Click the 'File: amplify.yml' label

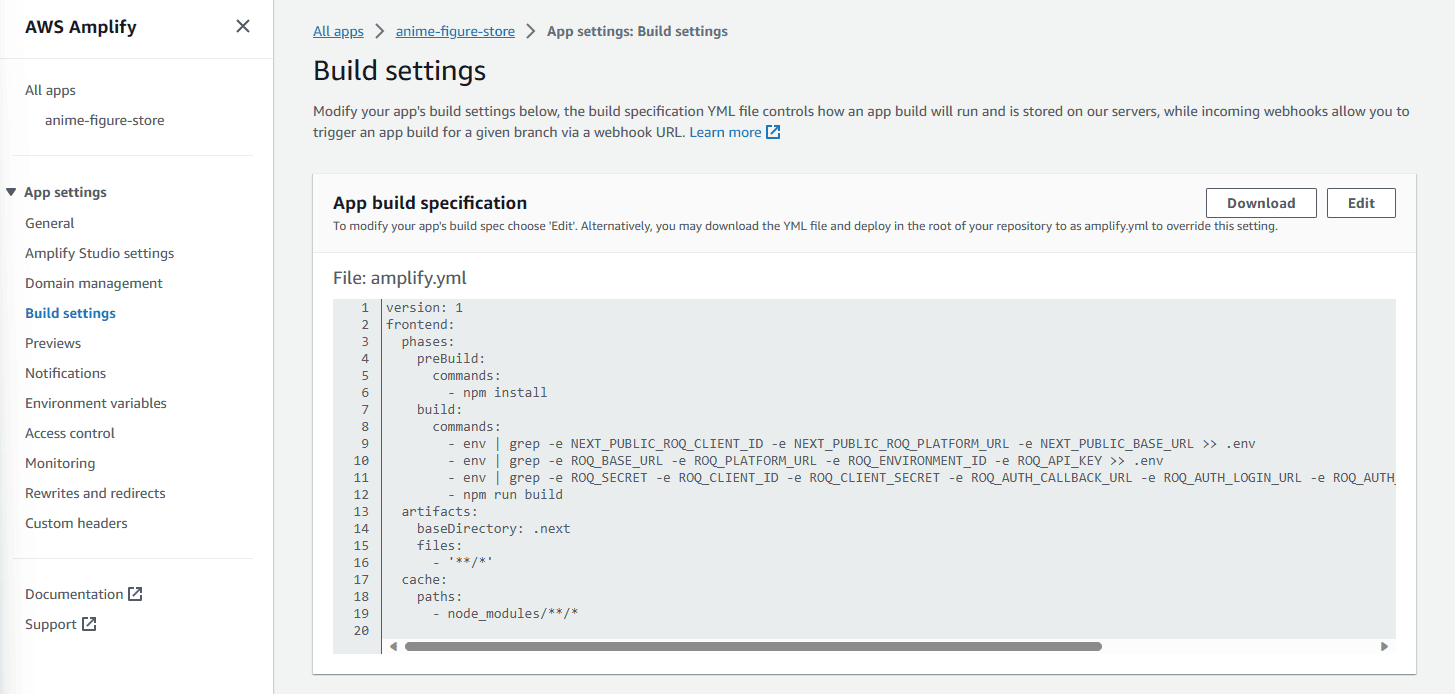[x=399, y=278]
